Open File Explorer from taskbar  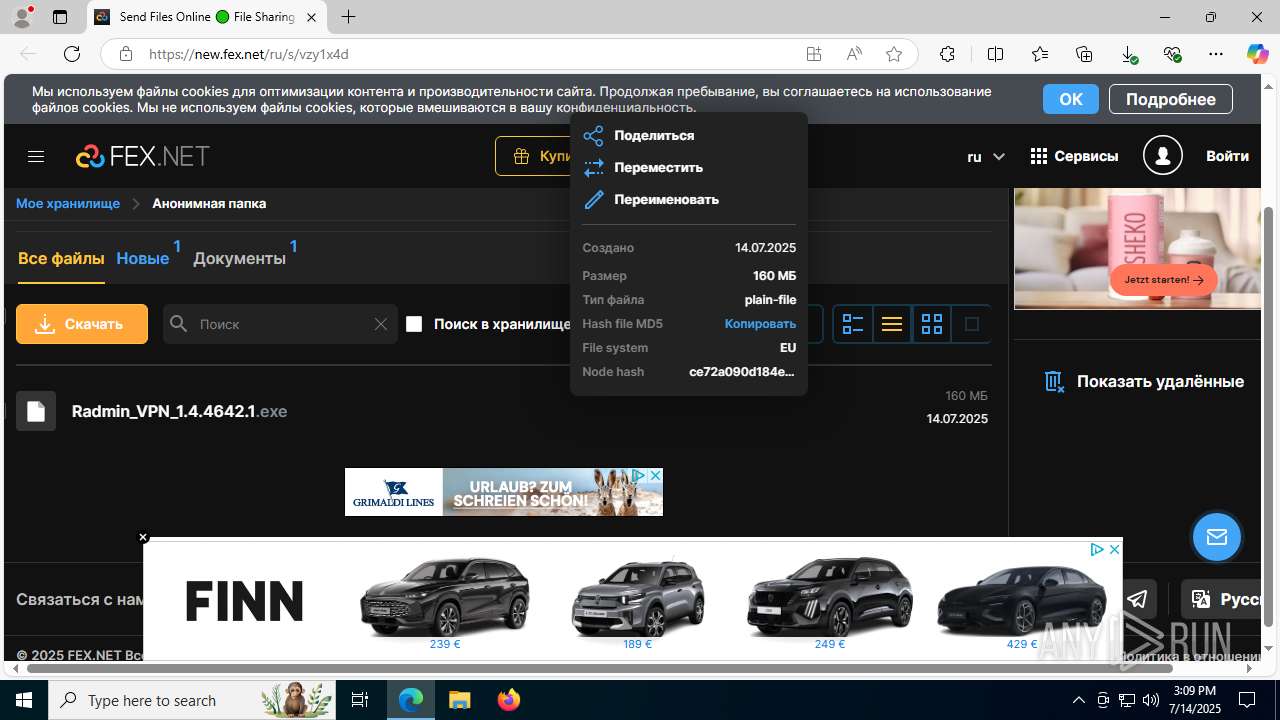click(x=459, y=700)
